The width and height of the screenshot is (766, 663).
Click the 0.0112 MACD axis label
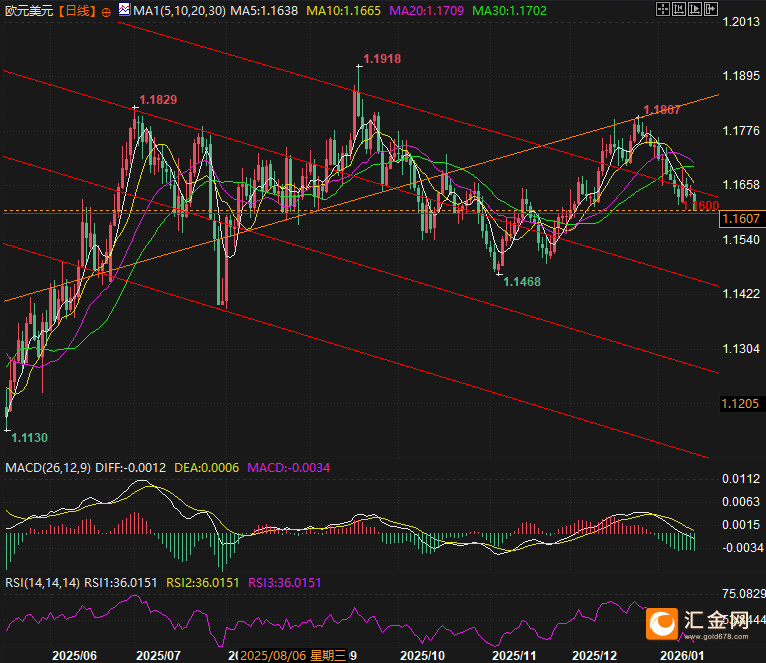741,479
